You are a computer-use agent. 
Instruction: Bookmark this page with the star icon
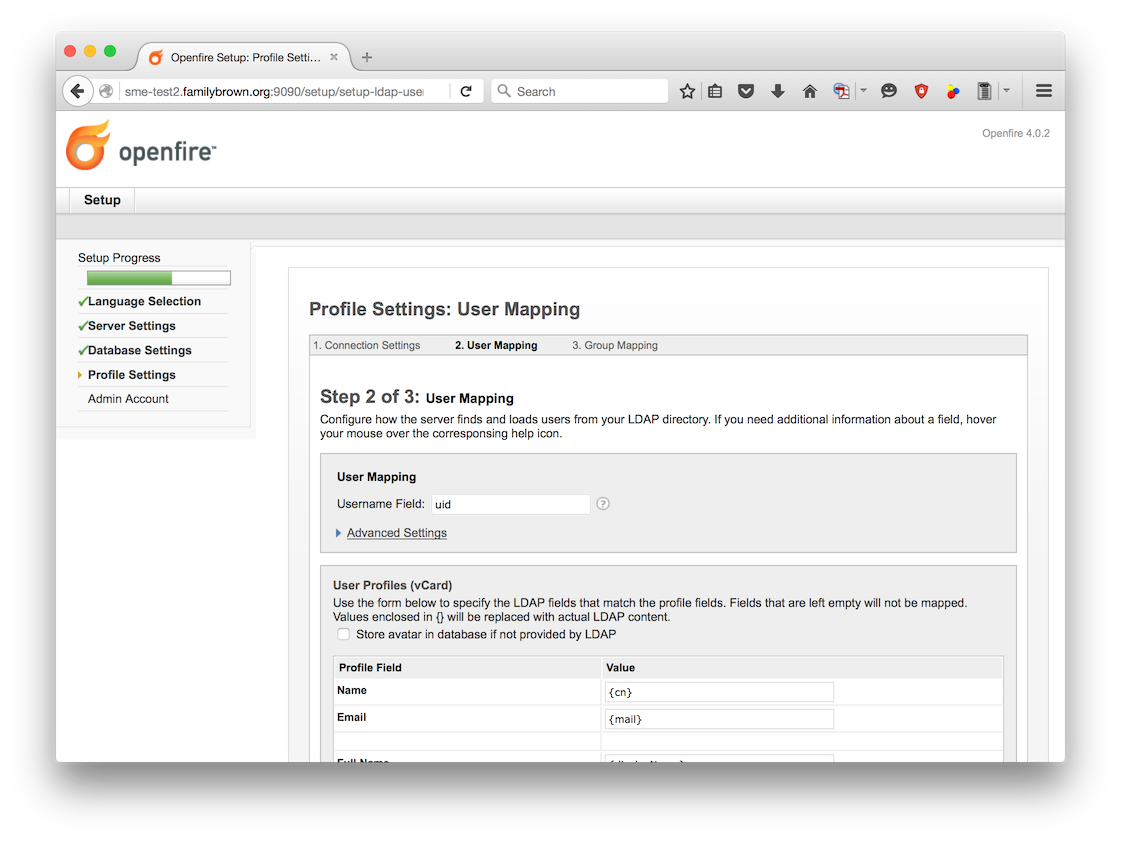point(687,91)
